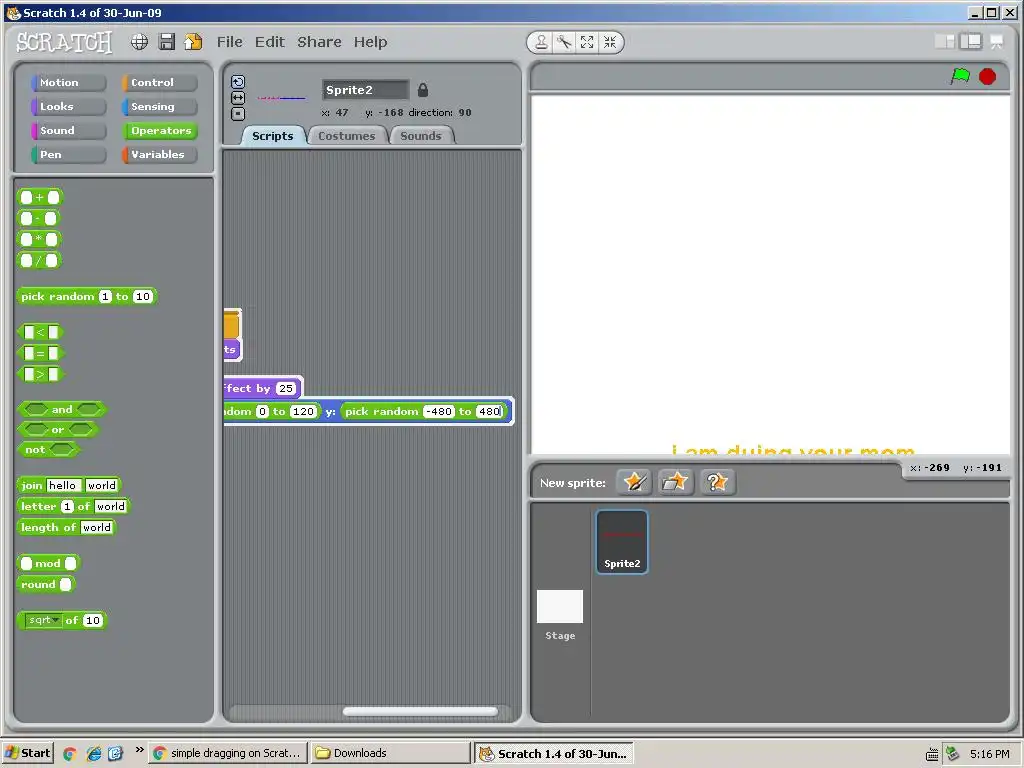Enter presentation mode
Image resolution: width=1024 pixels, height=768 pixels.
coord(997,42)
